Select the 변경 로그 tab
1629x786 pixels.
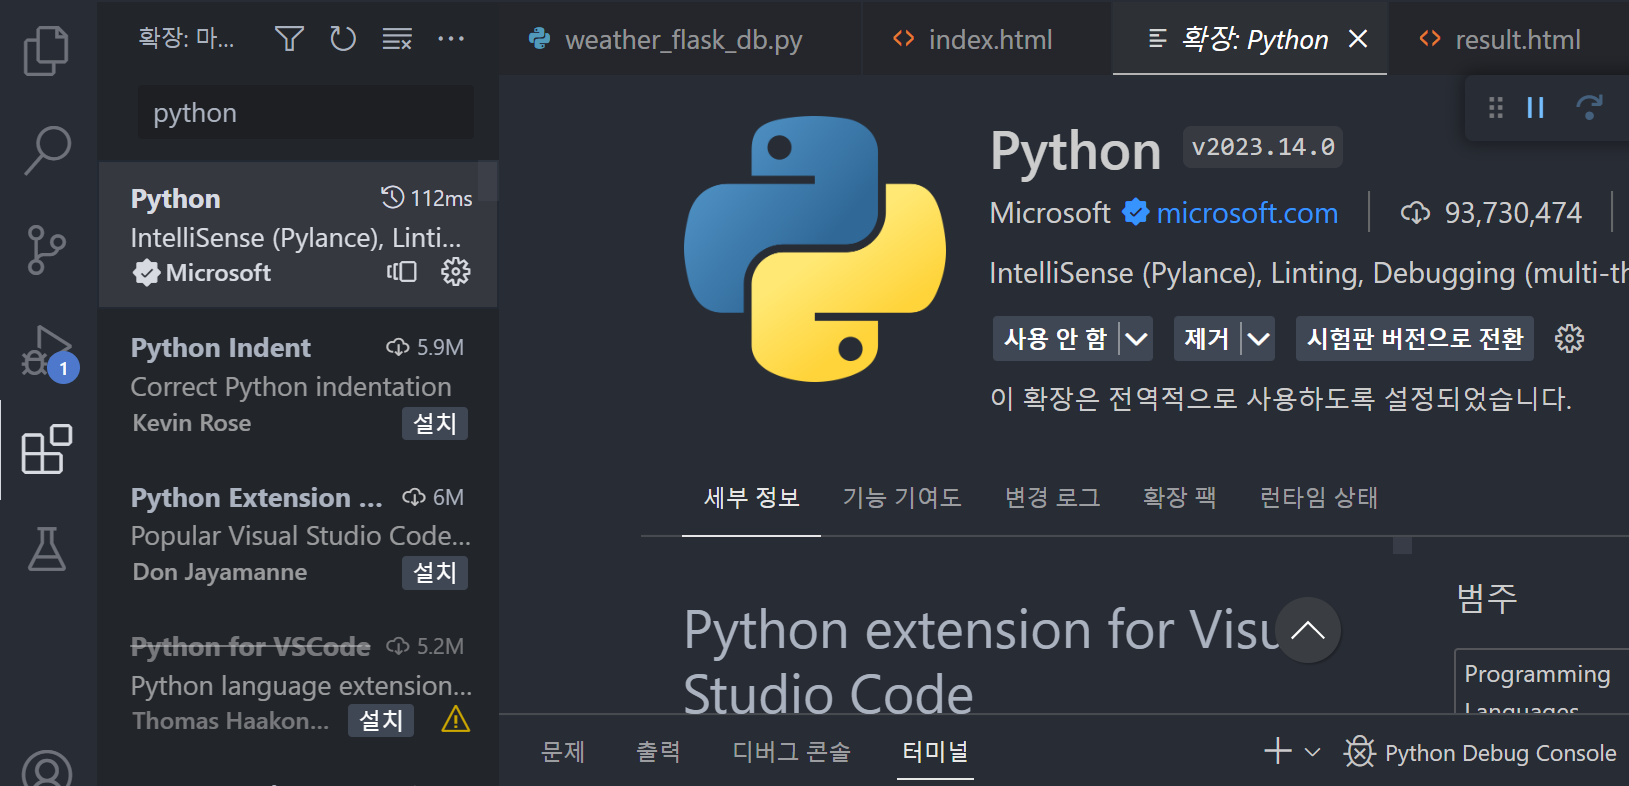click(1052, 498)
